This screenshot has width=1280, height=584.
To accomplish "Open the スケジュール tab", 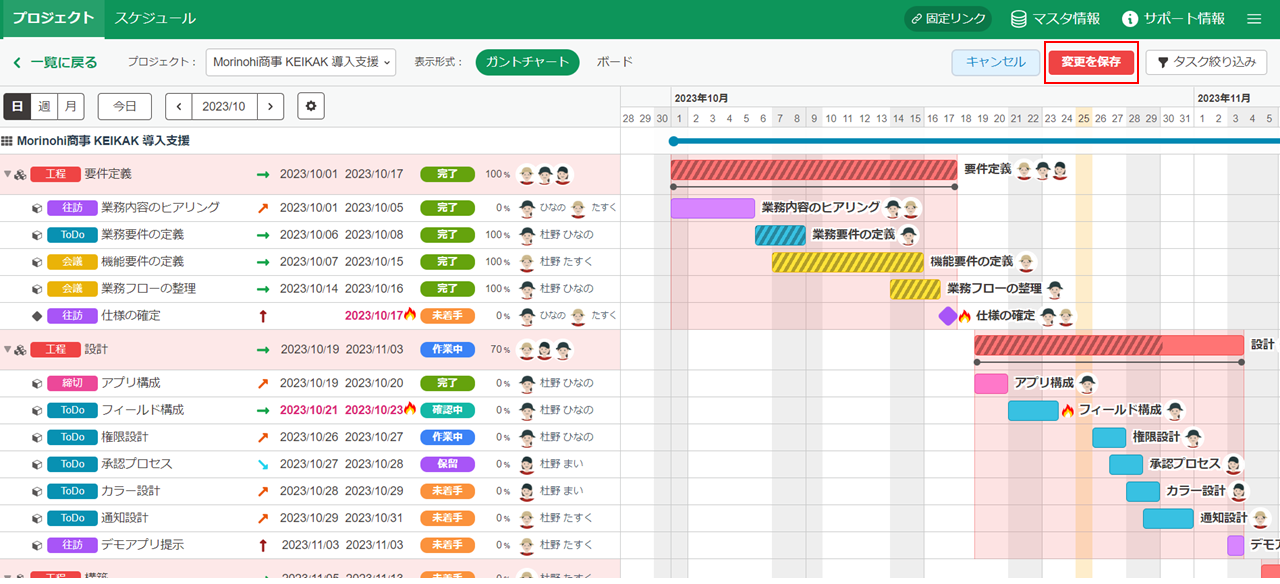I will pyautogui.click(x=154, y=19).
